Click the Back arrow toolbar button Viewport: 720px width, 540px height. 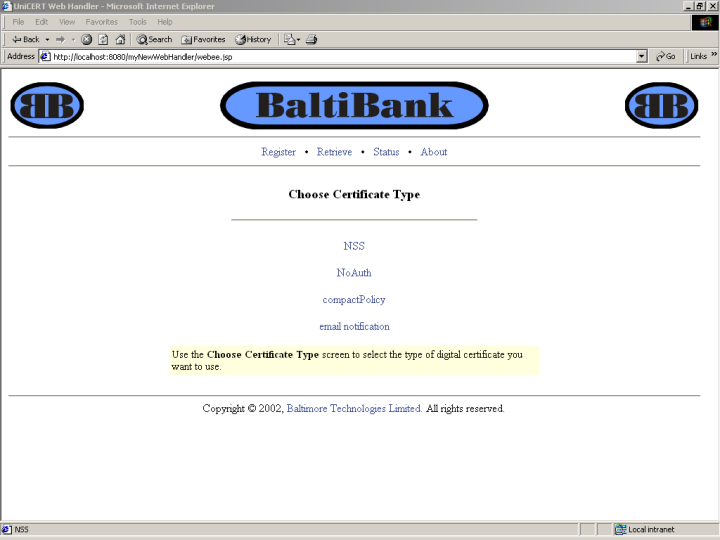tap(25, 39)
